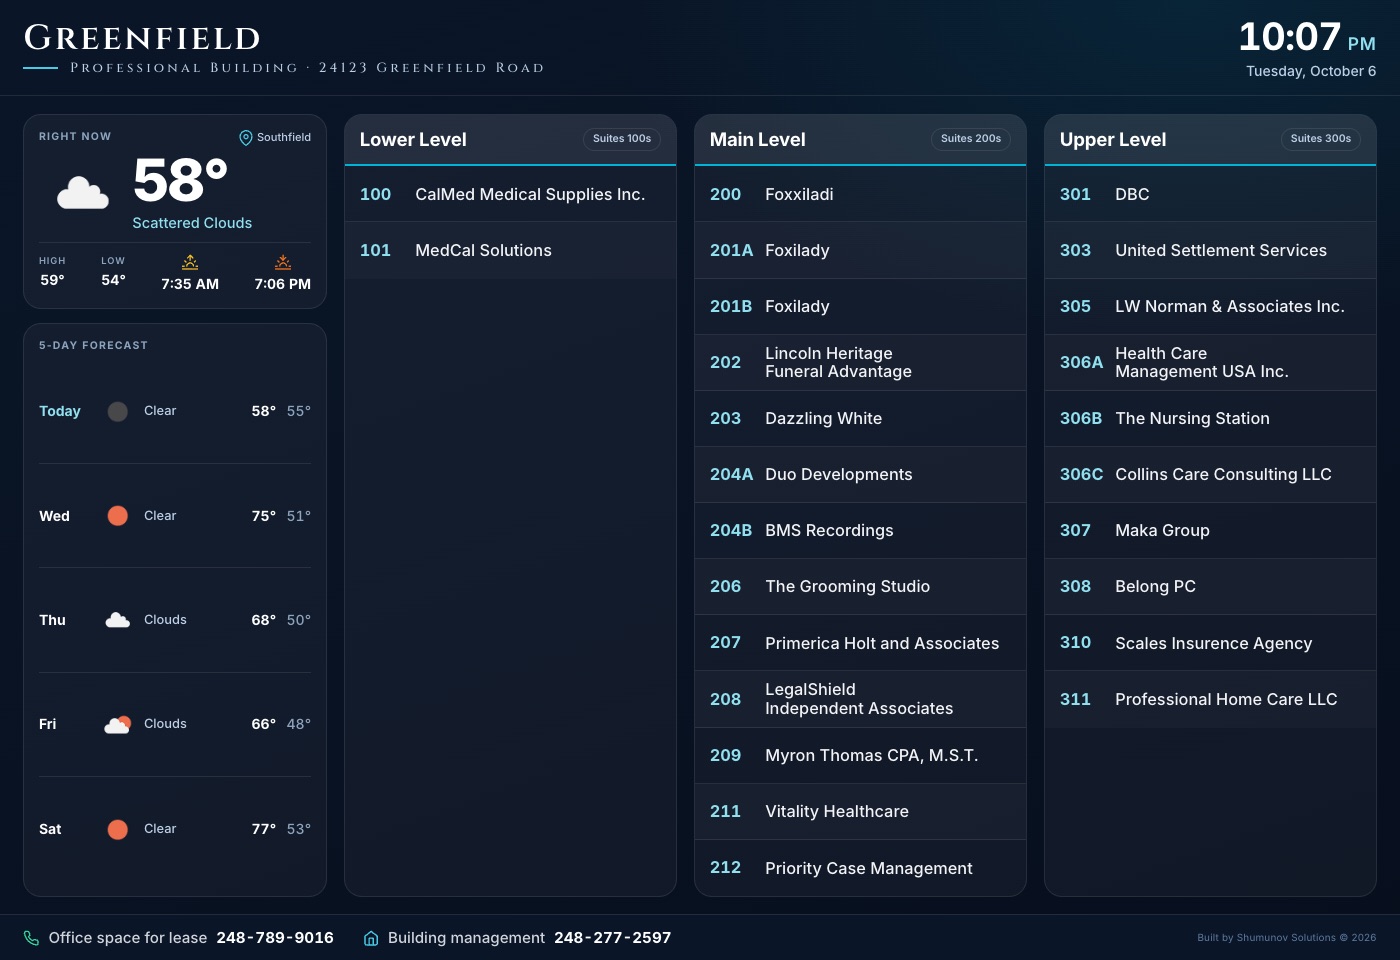This screenshot has width=1400, height=960.
Task: Click the 58° current temperature reading
Action: [180, 180]
